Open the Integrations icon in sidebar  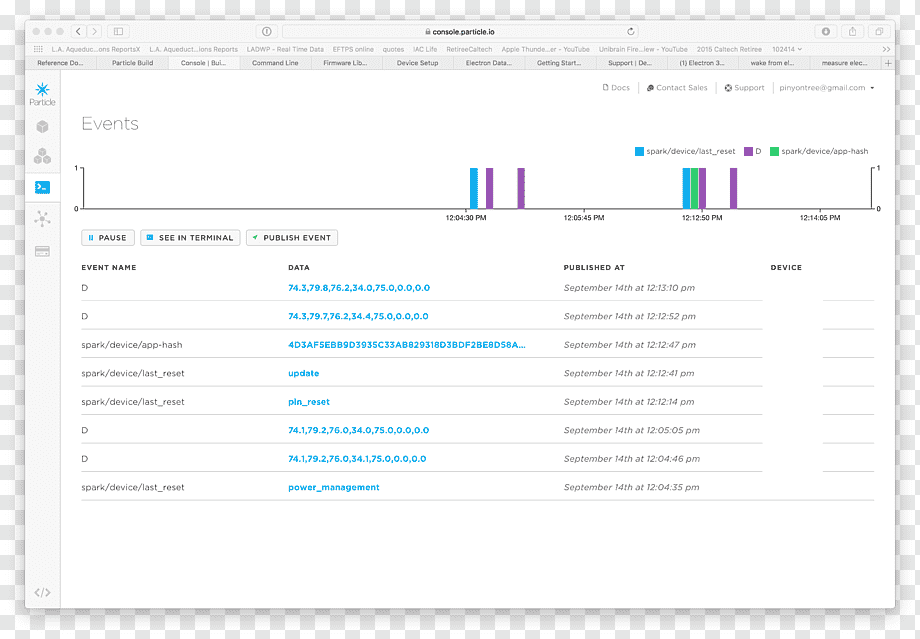tap(42, 219)
